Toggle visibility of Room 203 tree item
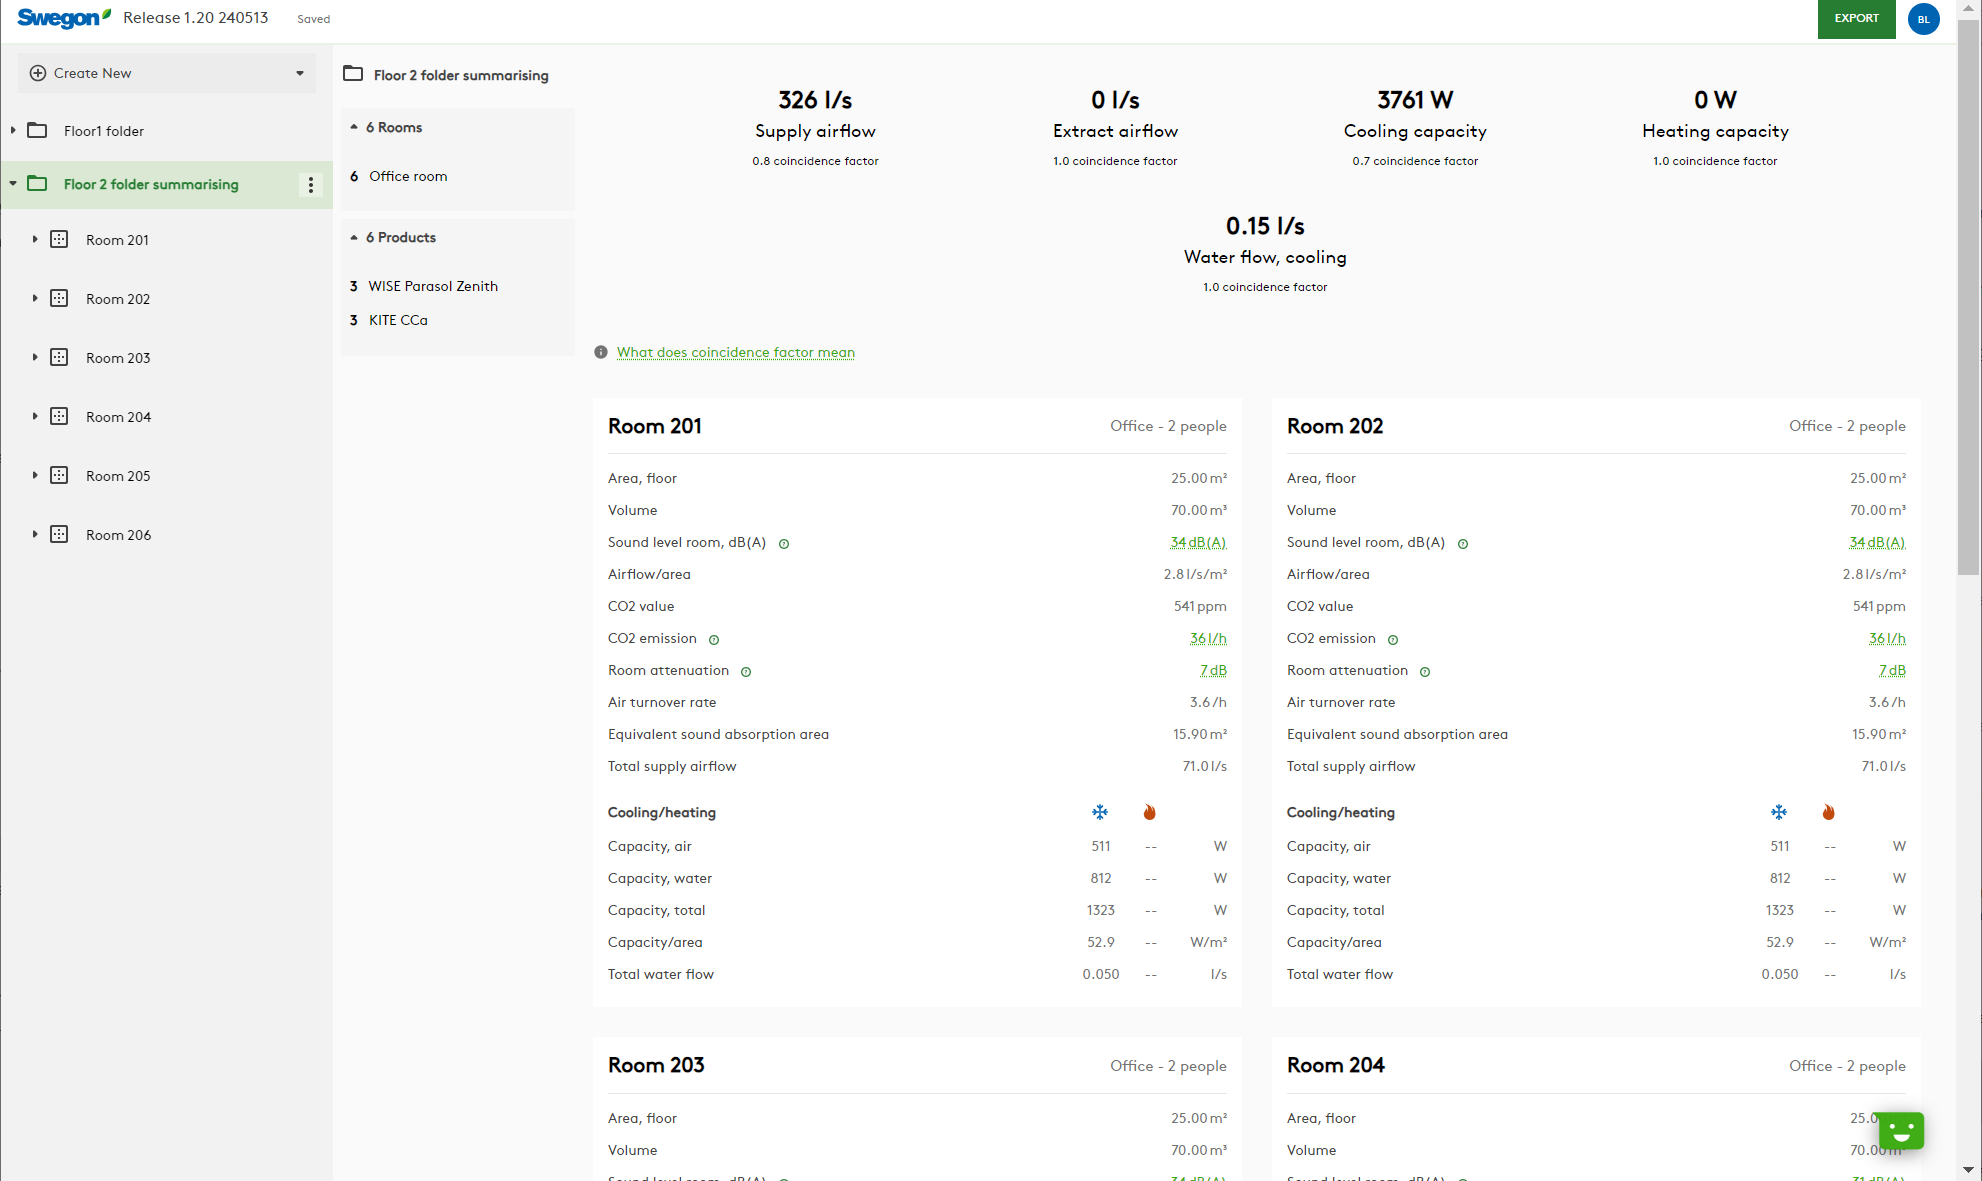1982x1181 pixels. click(x=34, y=357)
